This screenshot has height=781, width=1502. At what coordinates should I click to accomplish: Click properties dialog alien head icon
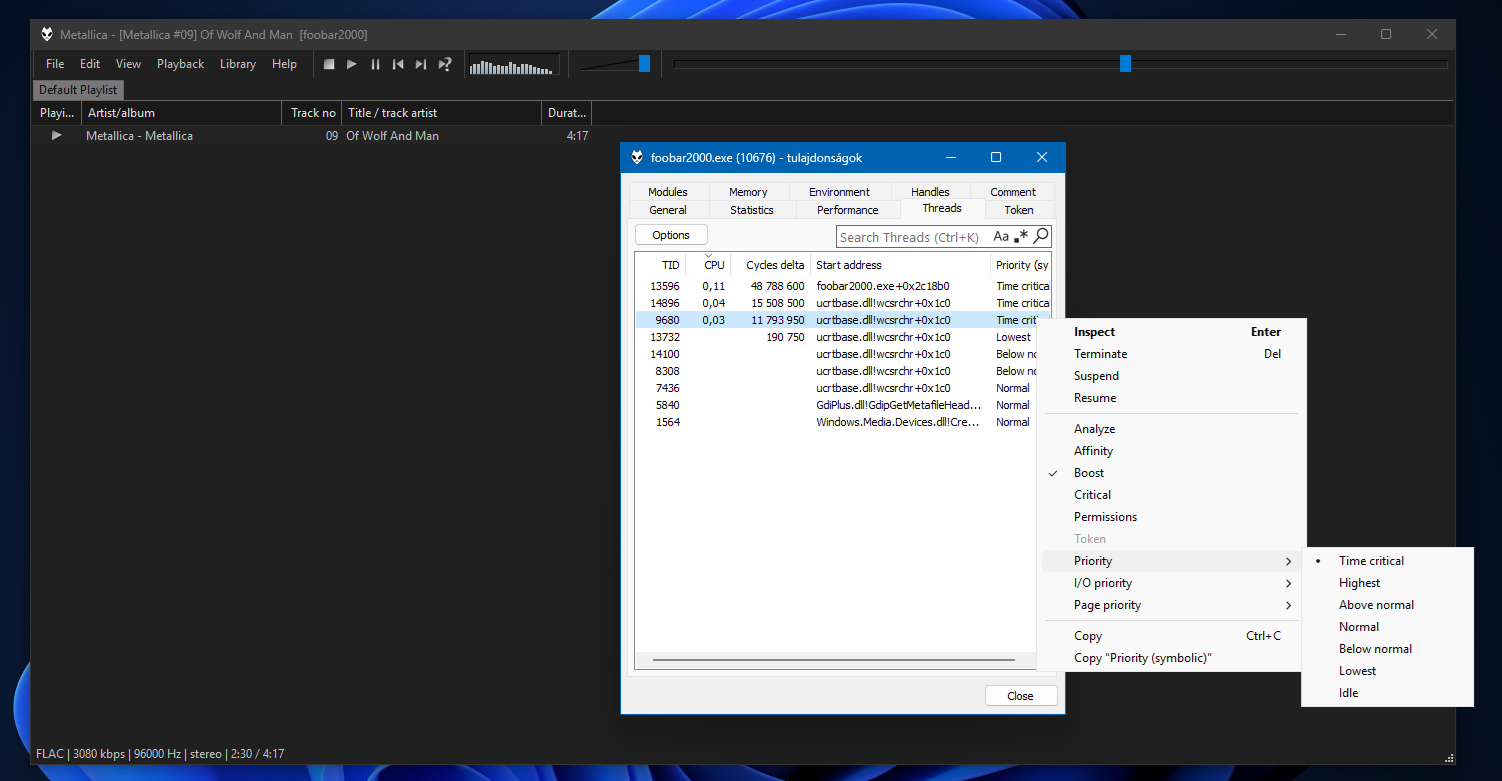637,157
